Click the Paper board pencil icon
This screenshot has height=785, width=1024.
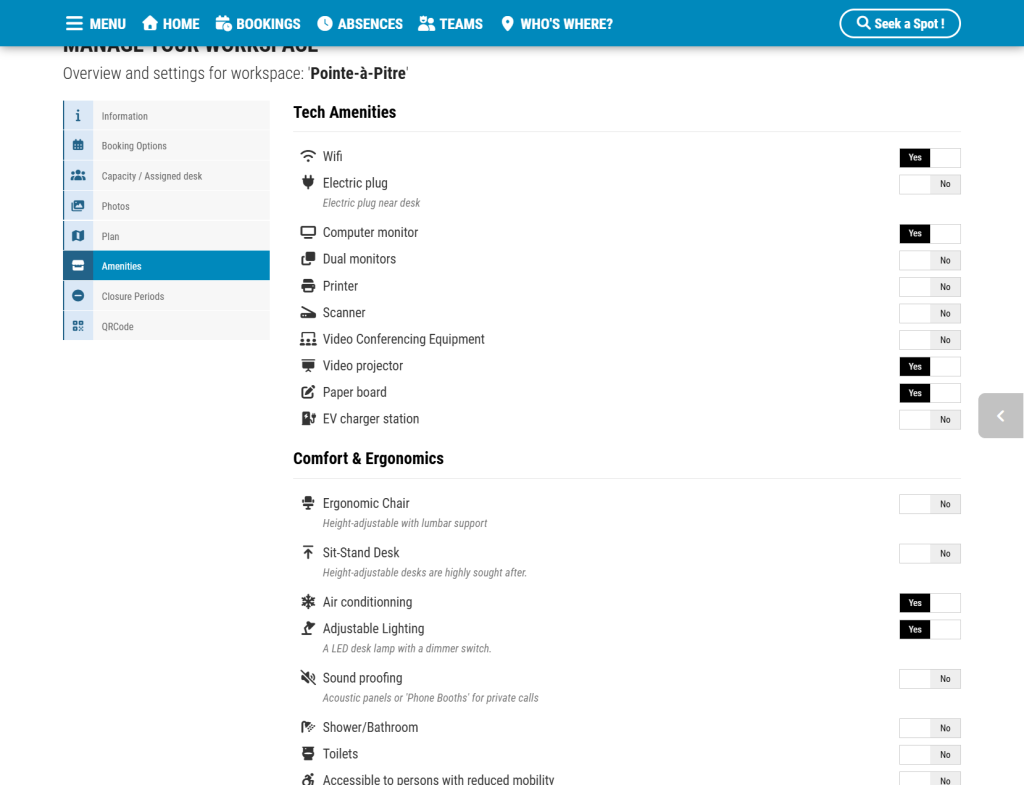click(308, 392)
